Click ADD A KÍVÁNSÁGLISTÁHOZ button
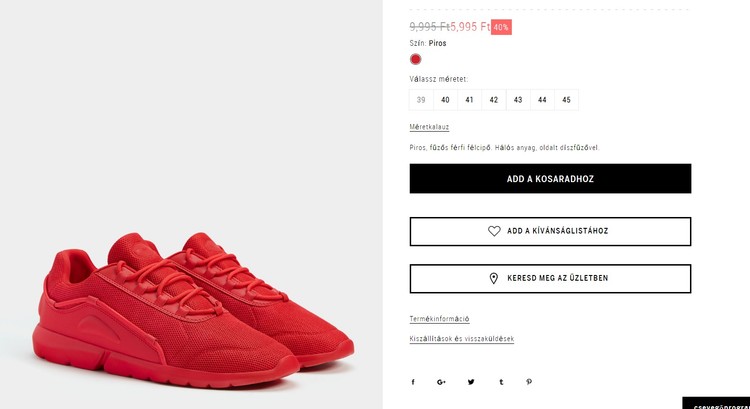750x409 pixels. pos(550,231)
